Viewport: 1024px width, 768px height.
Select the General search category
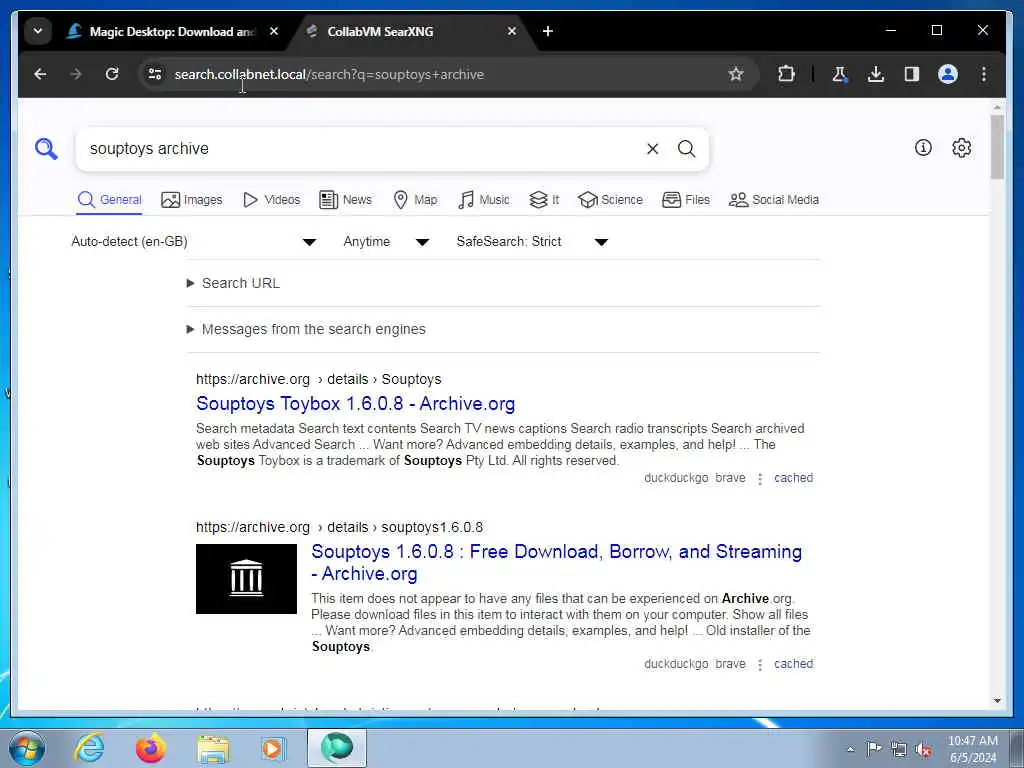pyautogui.click(x=109, y=200)
